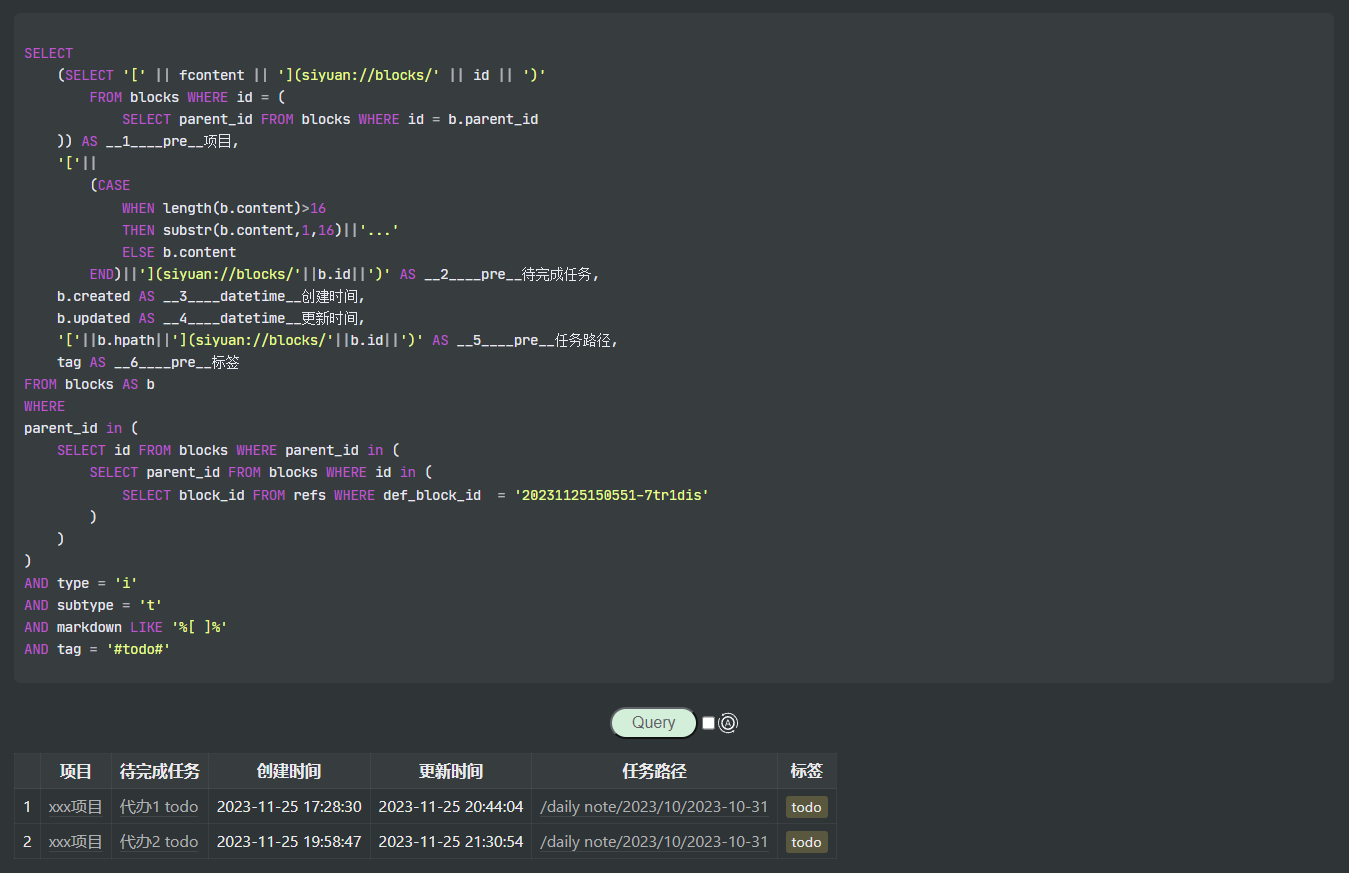Click the 项目 column header
The height and width of the screenshot is (873, 1349).
76,771
